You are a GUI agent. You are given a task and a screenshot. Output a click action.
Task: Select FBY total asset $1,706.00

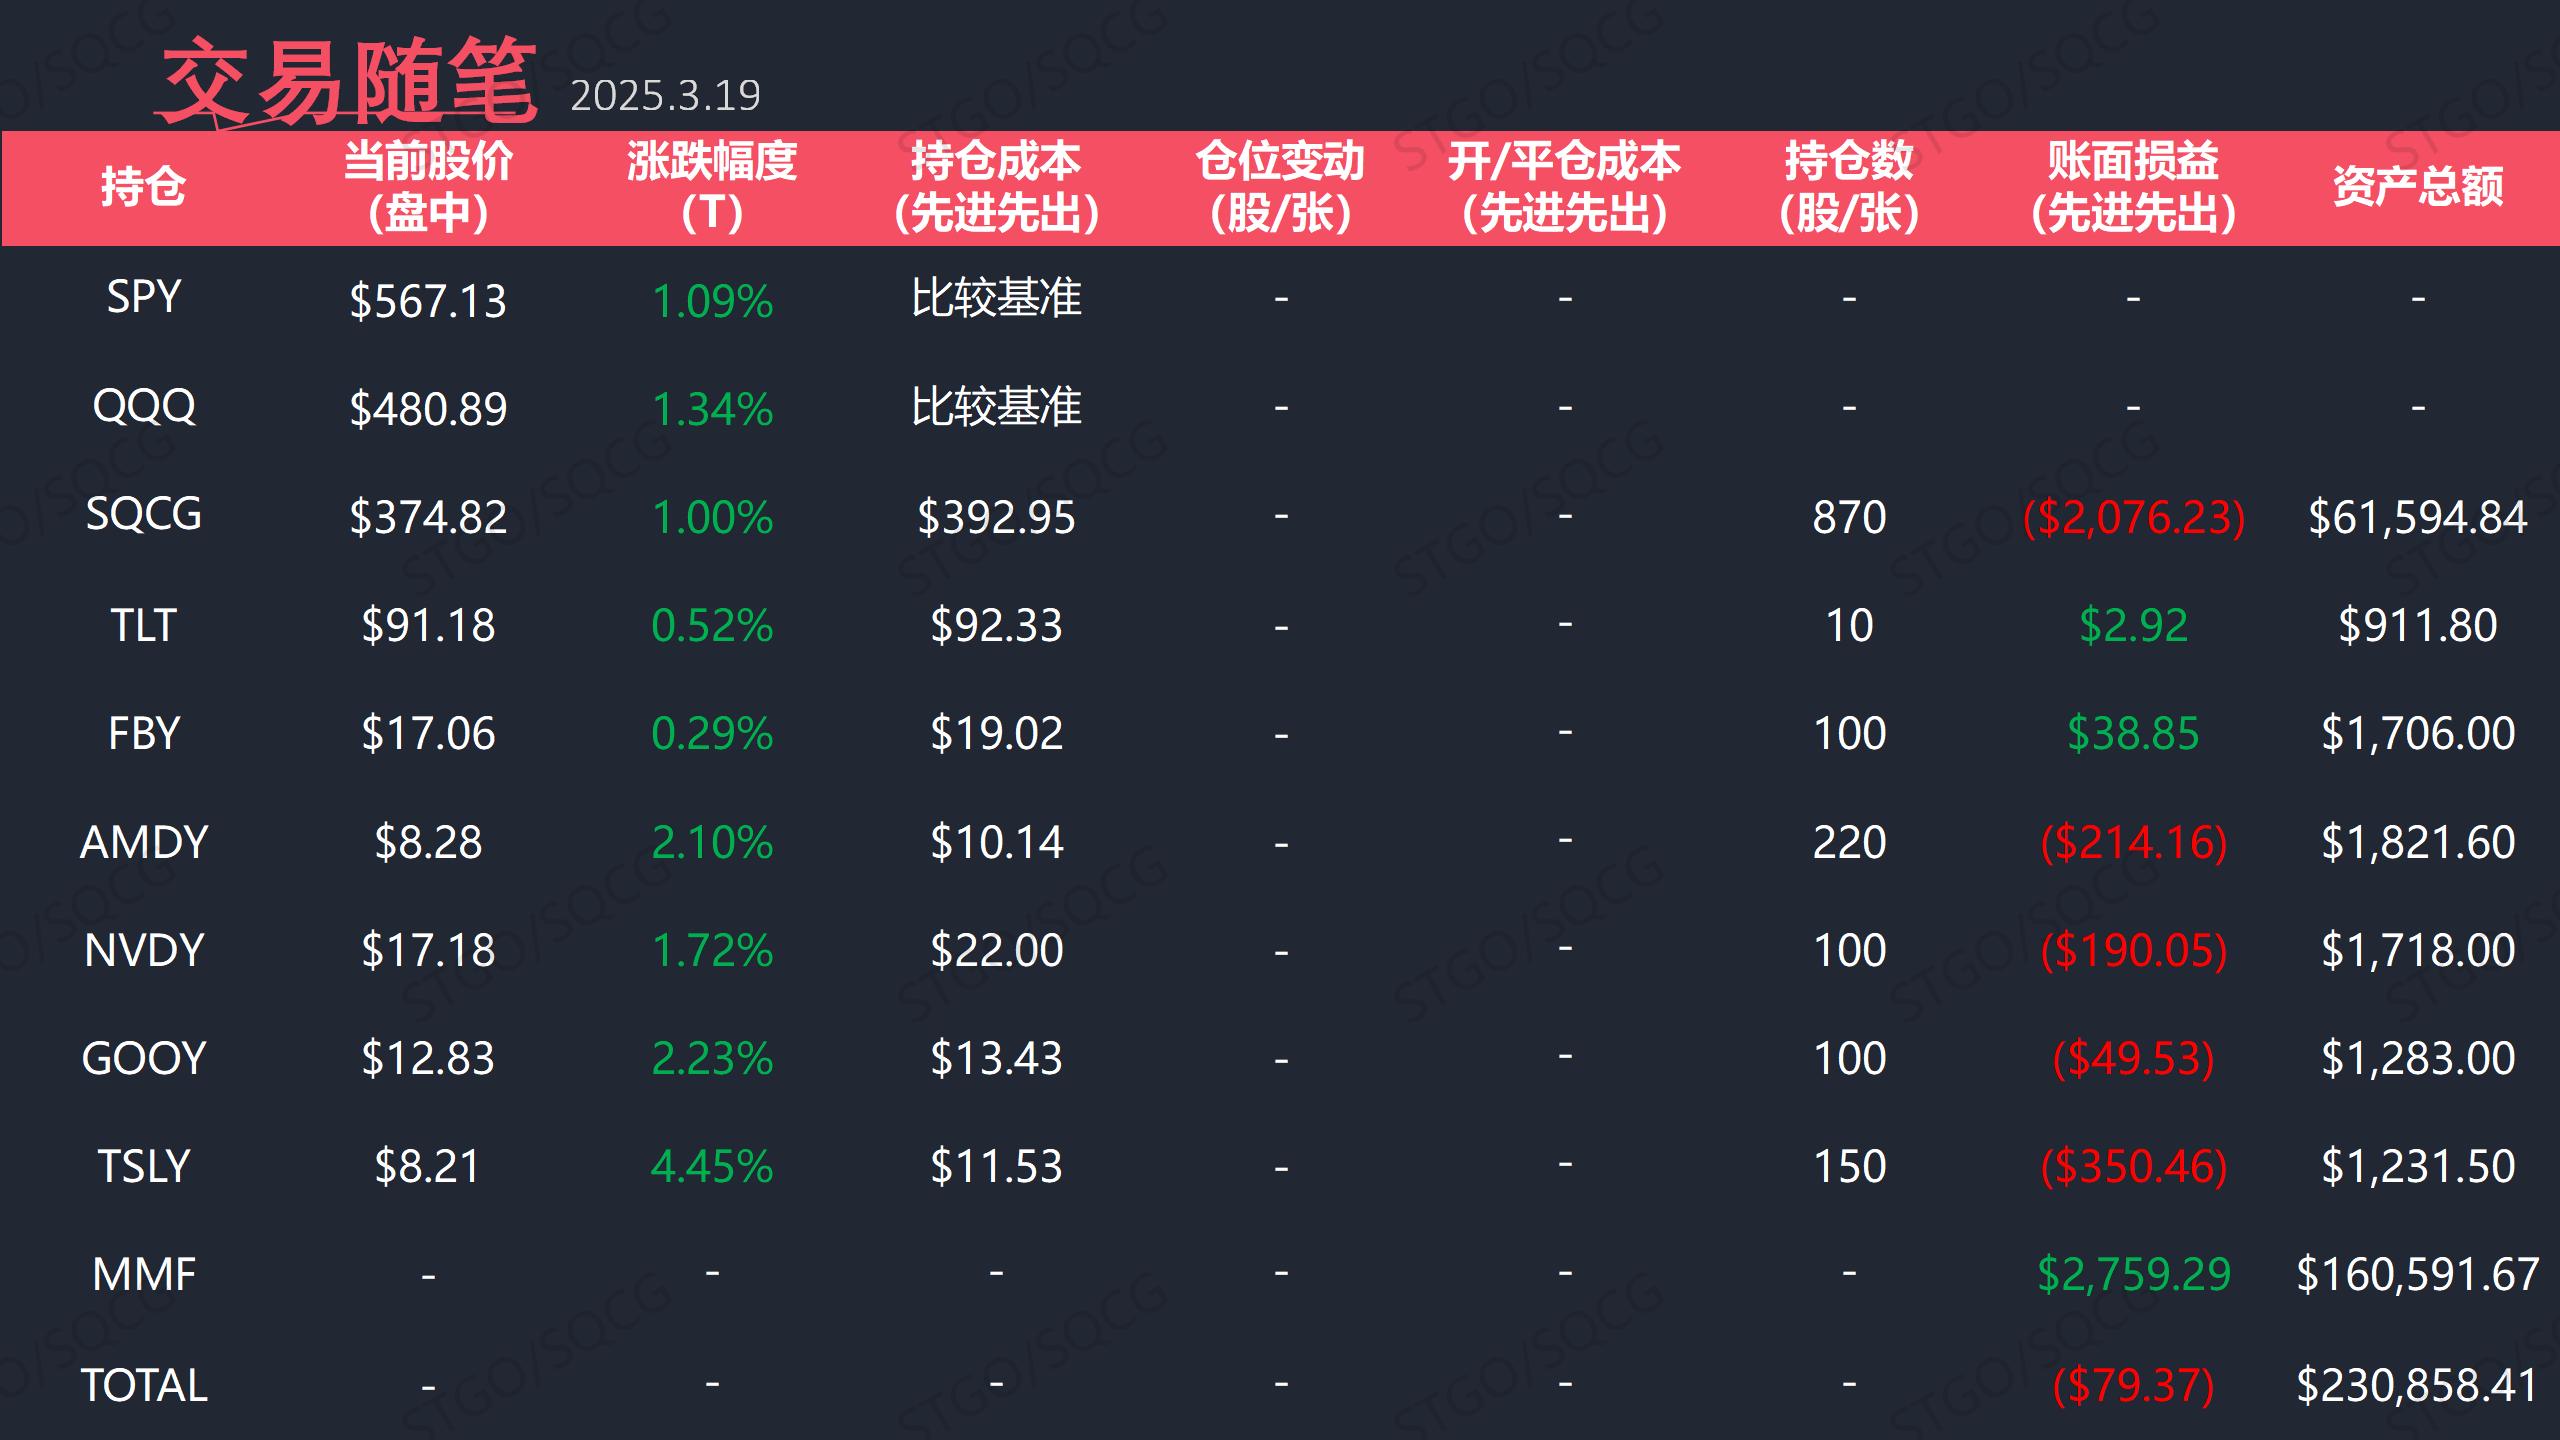(2417, 733)
